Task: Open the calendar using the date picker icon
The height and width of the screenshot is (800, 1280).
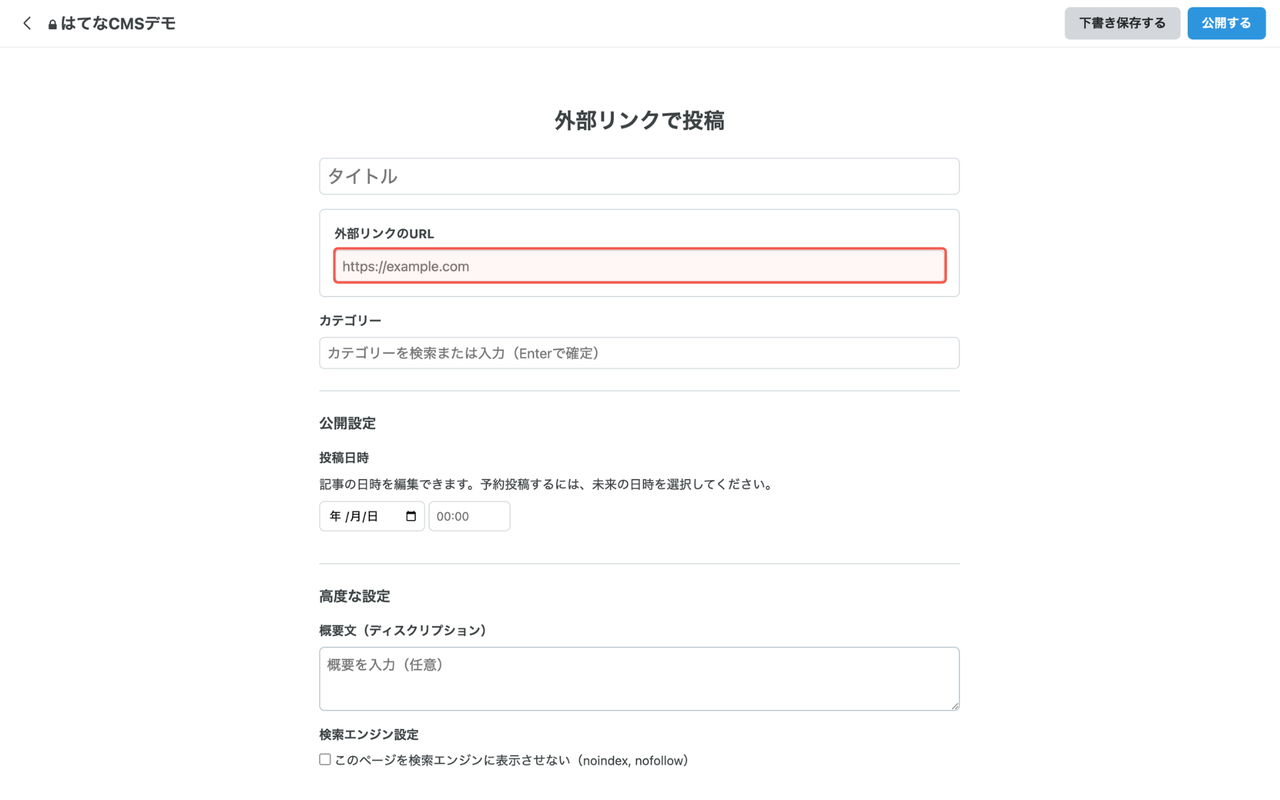Action: 410,516
